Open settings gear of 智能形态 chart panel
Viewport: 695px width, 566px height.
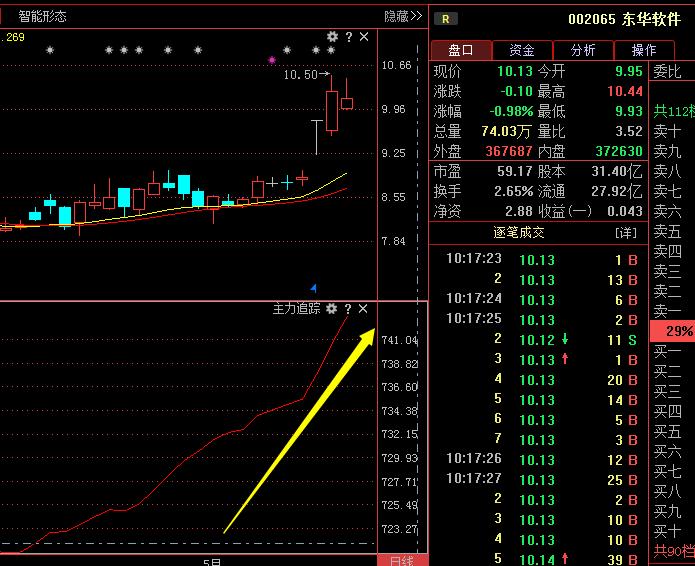point(332,36)
